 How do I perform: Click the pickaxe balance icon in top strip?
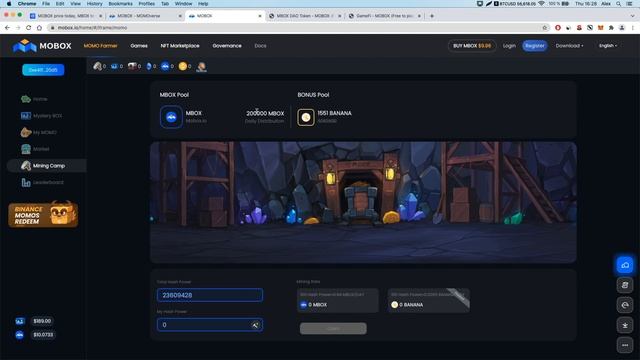coord(97,66)
